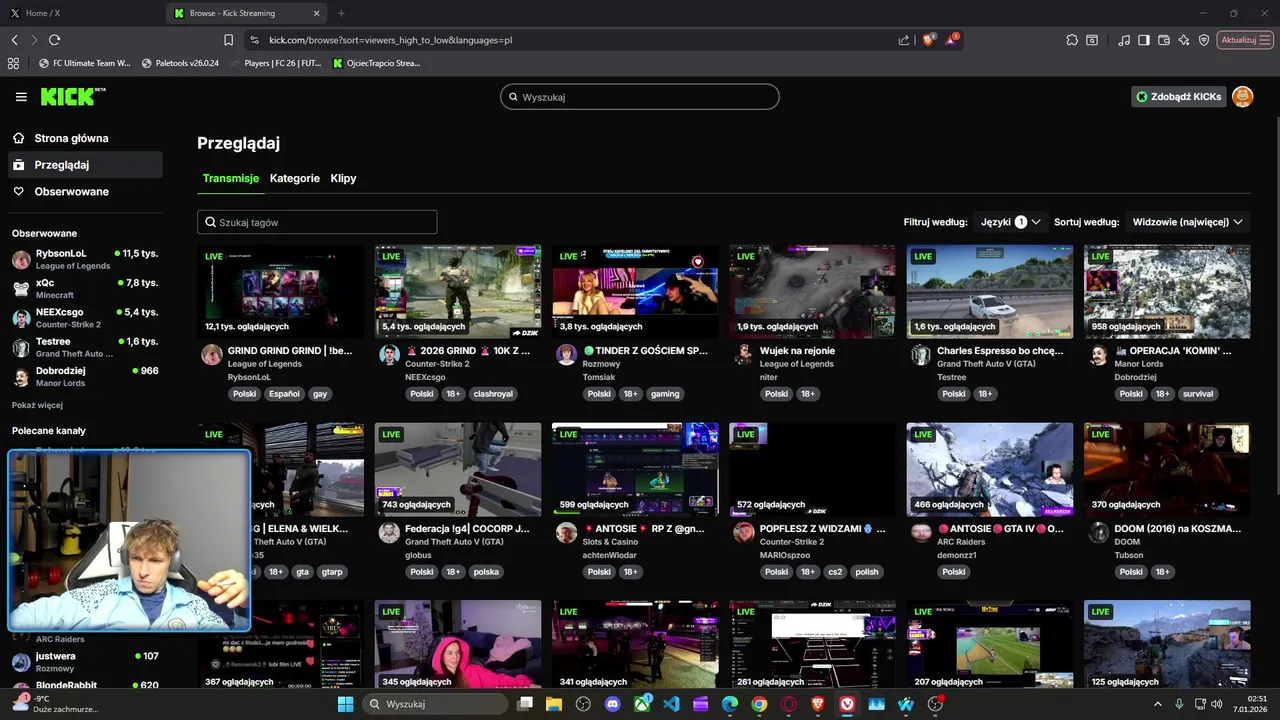
Task: Click the gaming tag on Tomsiak stream
Action: pyautogui.click(x=665, y=394)
